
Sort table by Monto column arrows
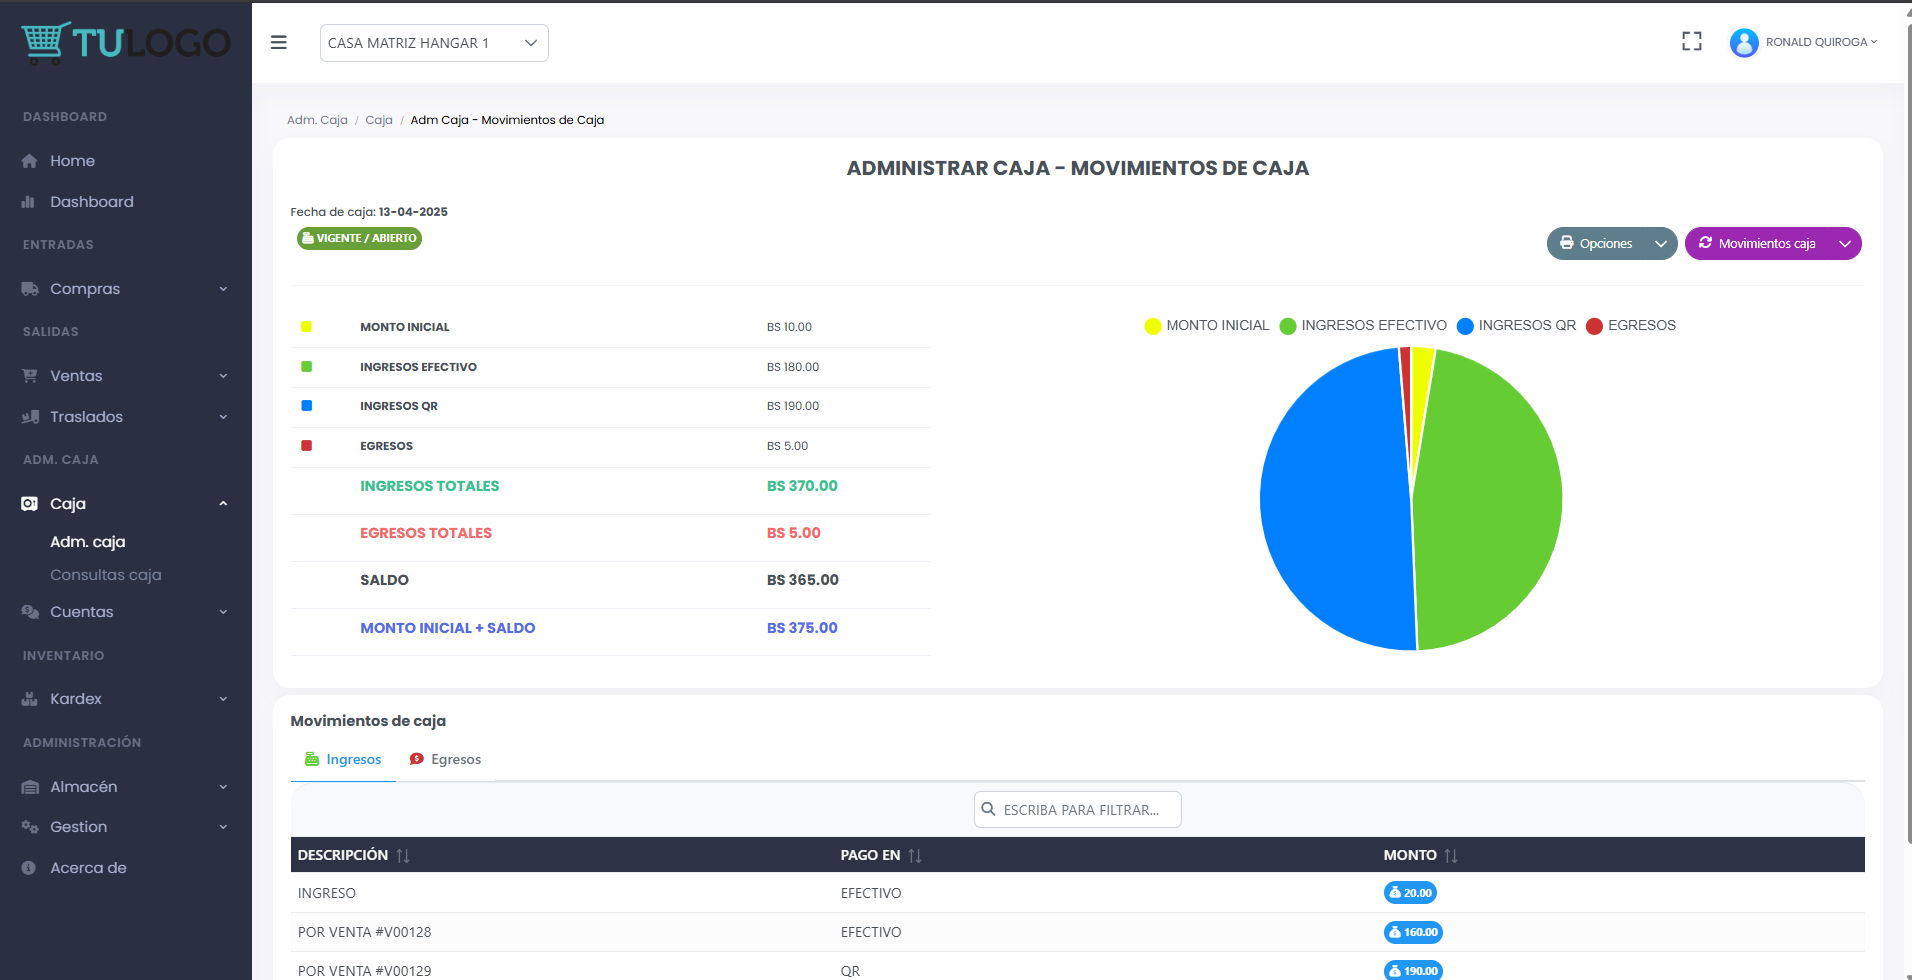(1451, 856)
